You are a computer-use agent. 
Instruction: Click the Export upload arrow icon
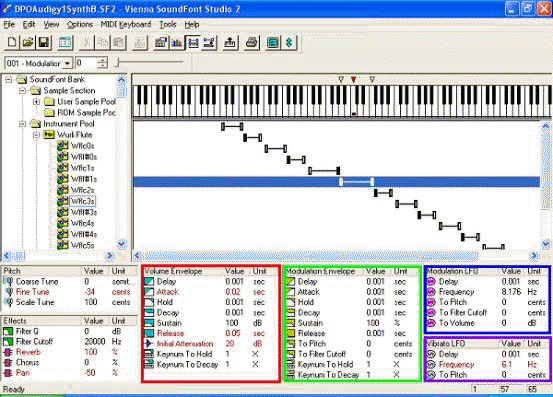click(x=230, y=43)
